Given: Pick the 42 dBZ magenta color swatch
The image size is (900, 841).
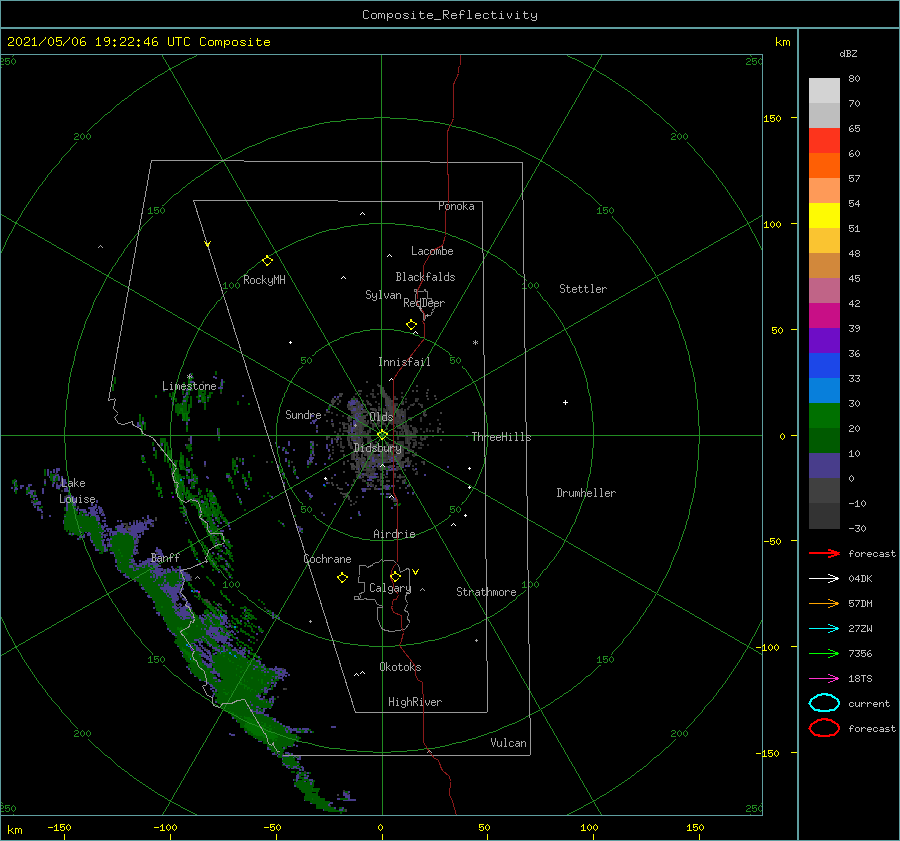Looking at the screenshot, I should (824, 315).
